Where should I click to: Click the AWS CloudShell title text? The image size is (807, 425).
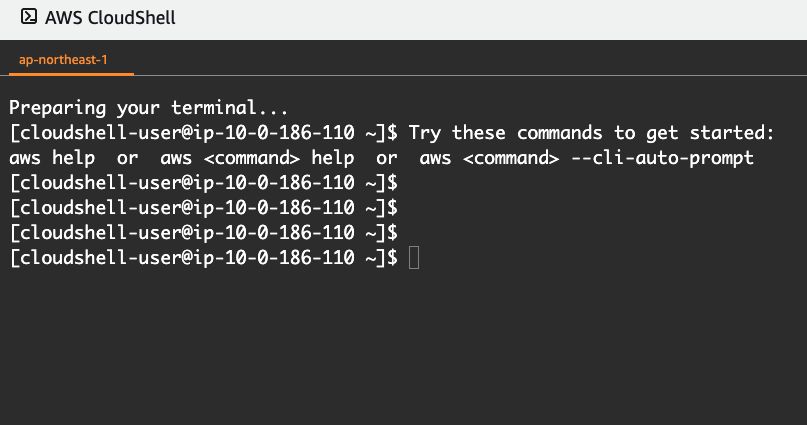[x=110, y=17]
